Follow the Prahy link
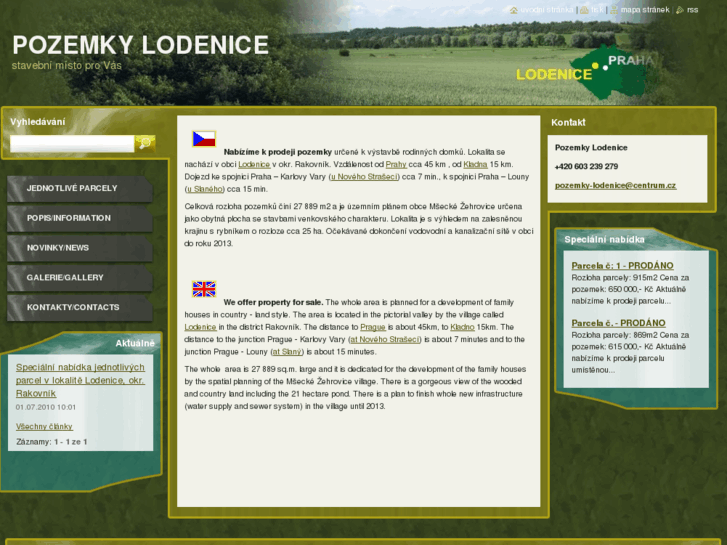The width and height of the screenshot is (727, 545). (x=396, y=165)
